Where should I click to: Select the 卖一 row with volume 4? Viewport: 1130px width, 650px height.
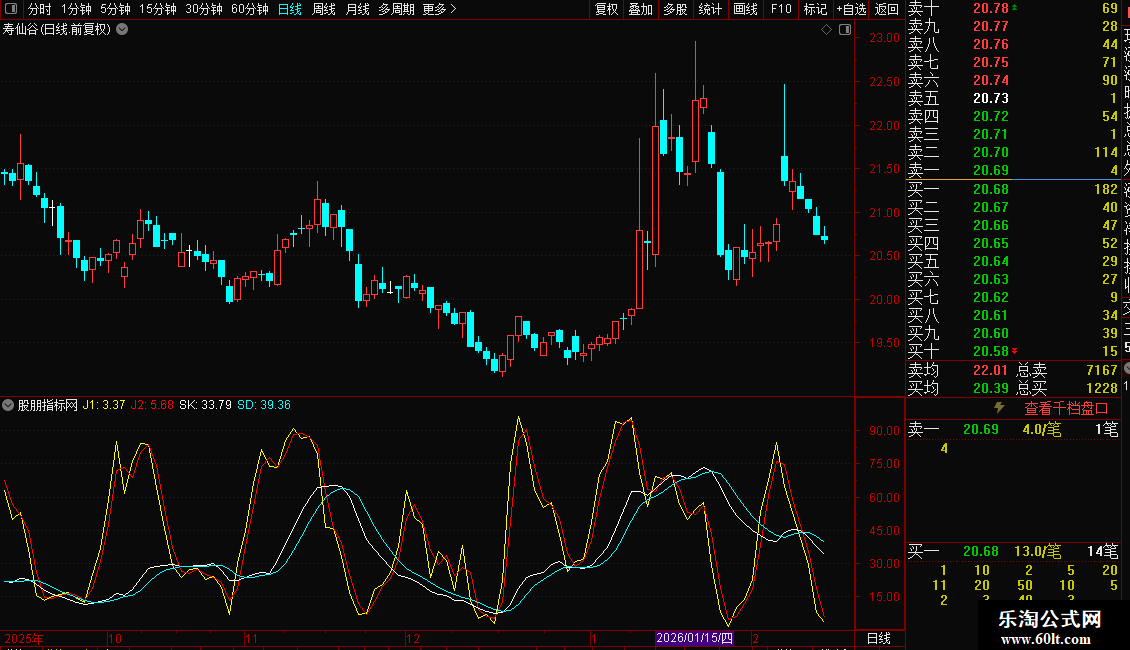[1013, 170]
